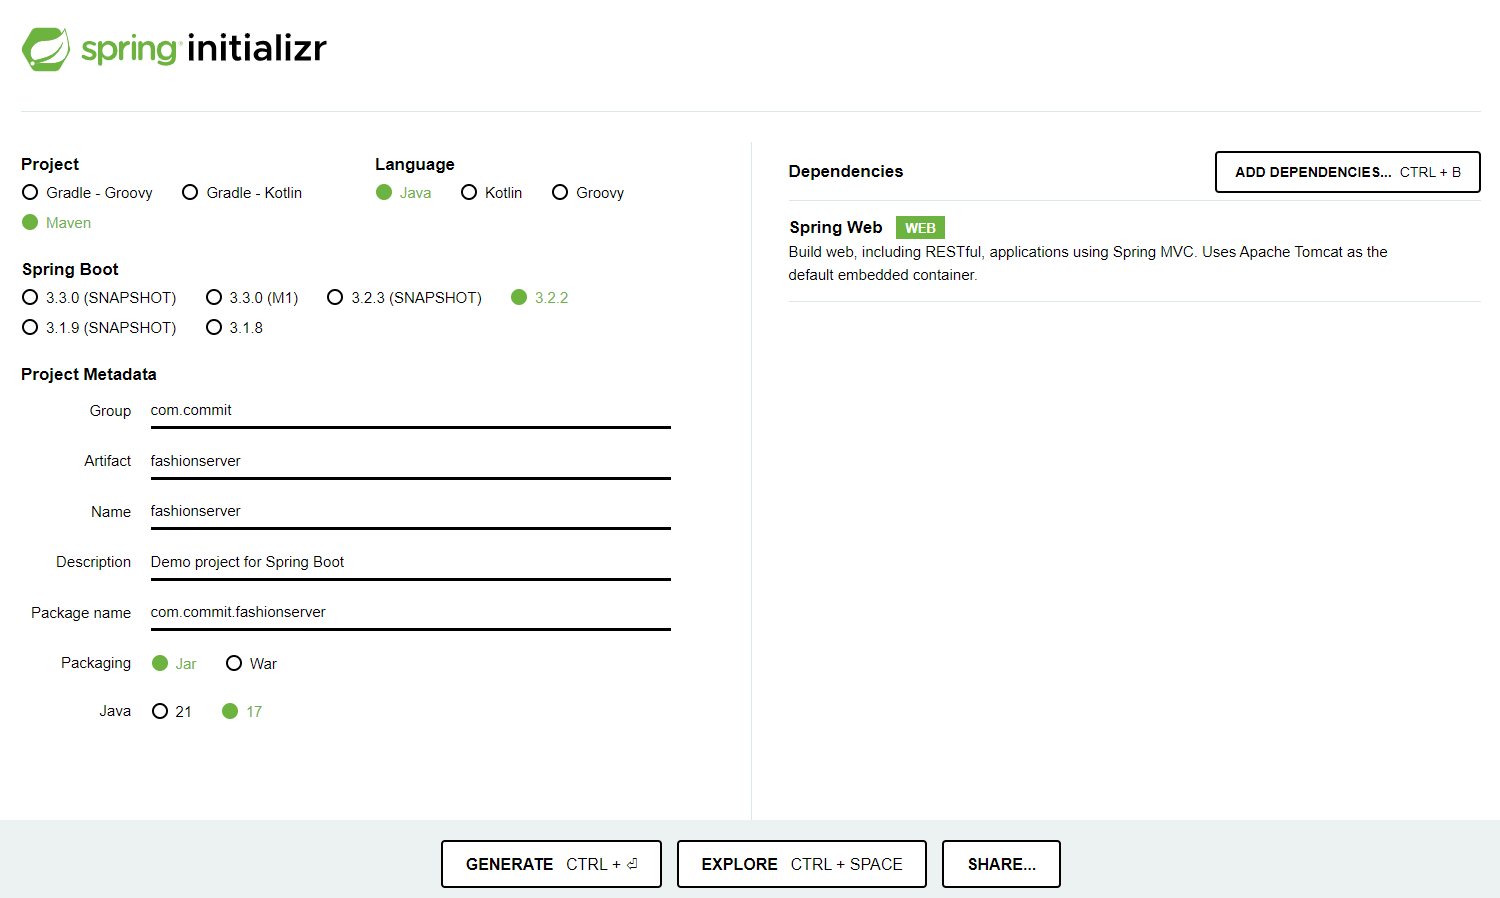
Task: Select Java version 17
Action: pos(242,712)
